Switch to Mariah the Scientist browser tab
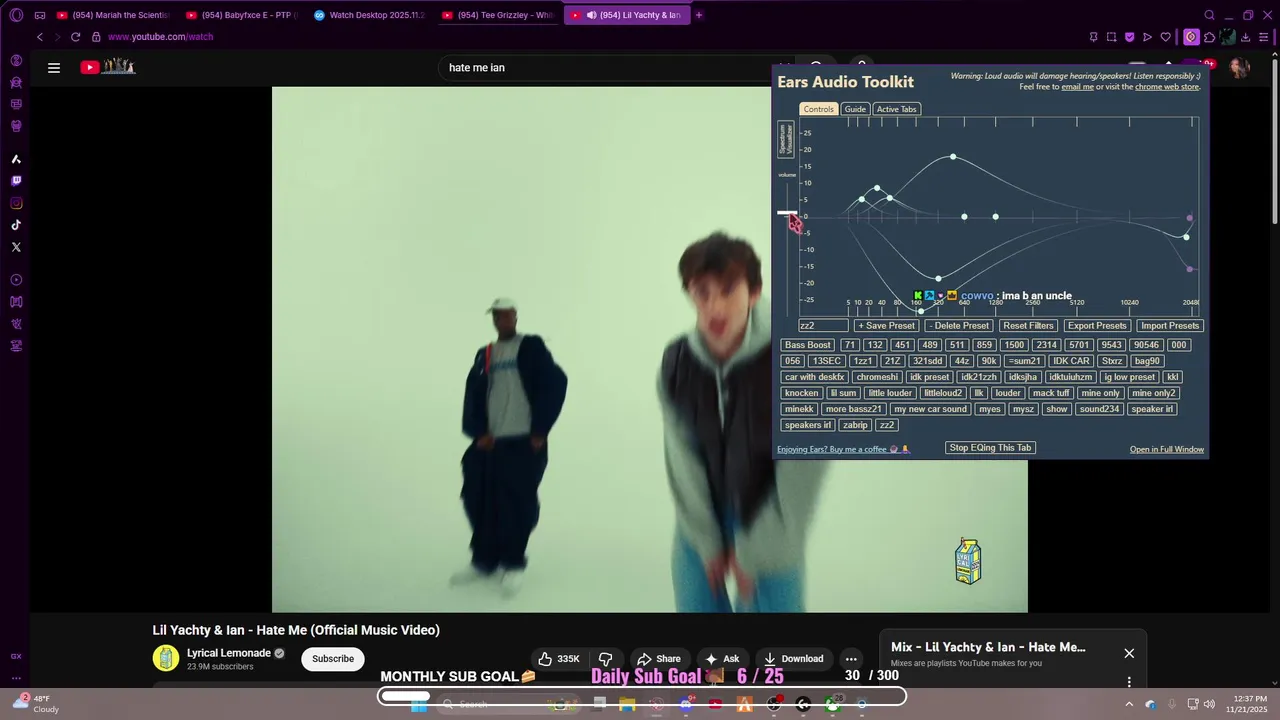The width and height of the screenshot is (1280, 720). 114,15
